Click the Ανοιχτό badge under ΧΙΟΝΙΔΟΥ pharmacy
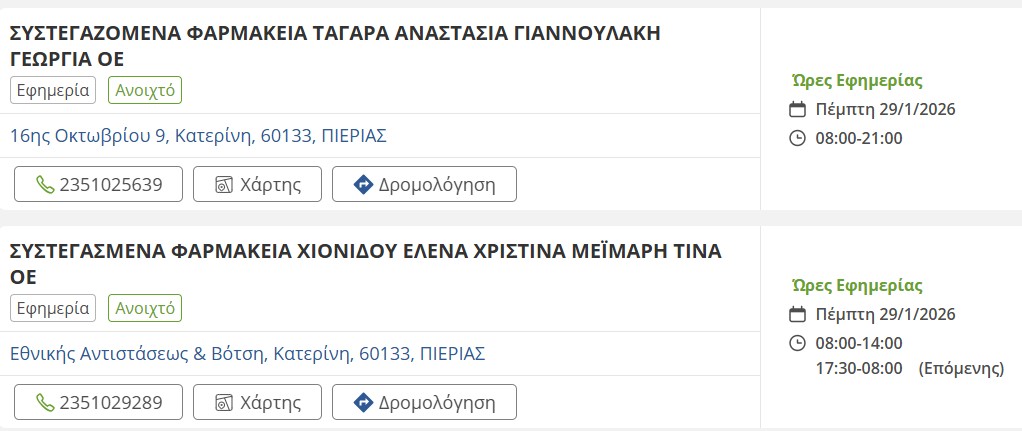1022x431 pixels. [145, 308]
